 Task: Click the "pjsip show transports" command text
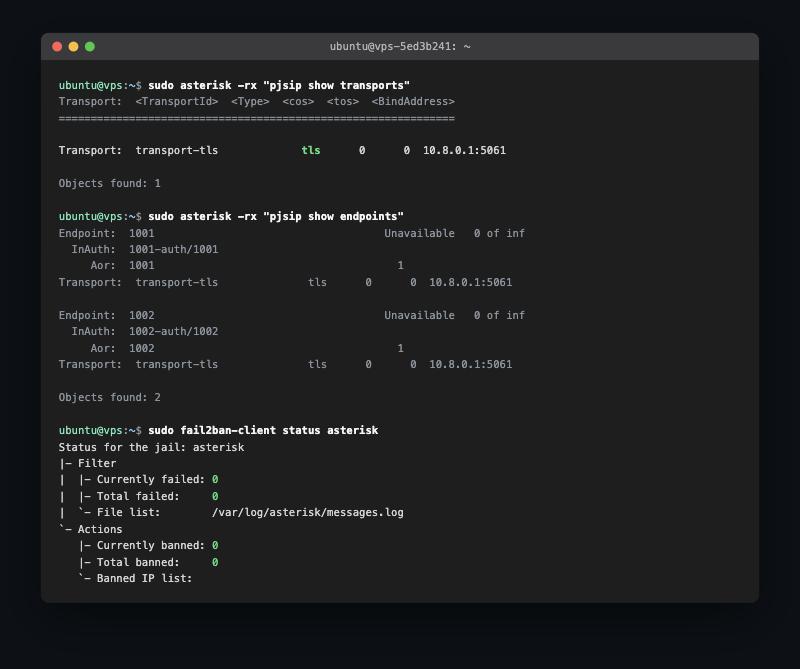coord(337,85)
